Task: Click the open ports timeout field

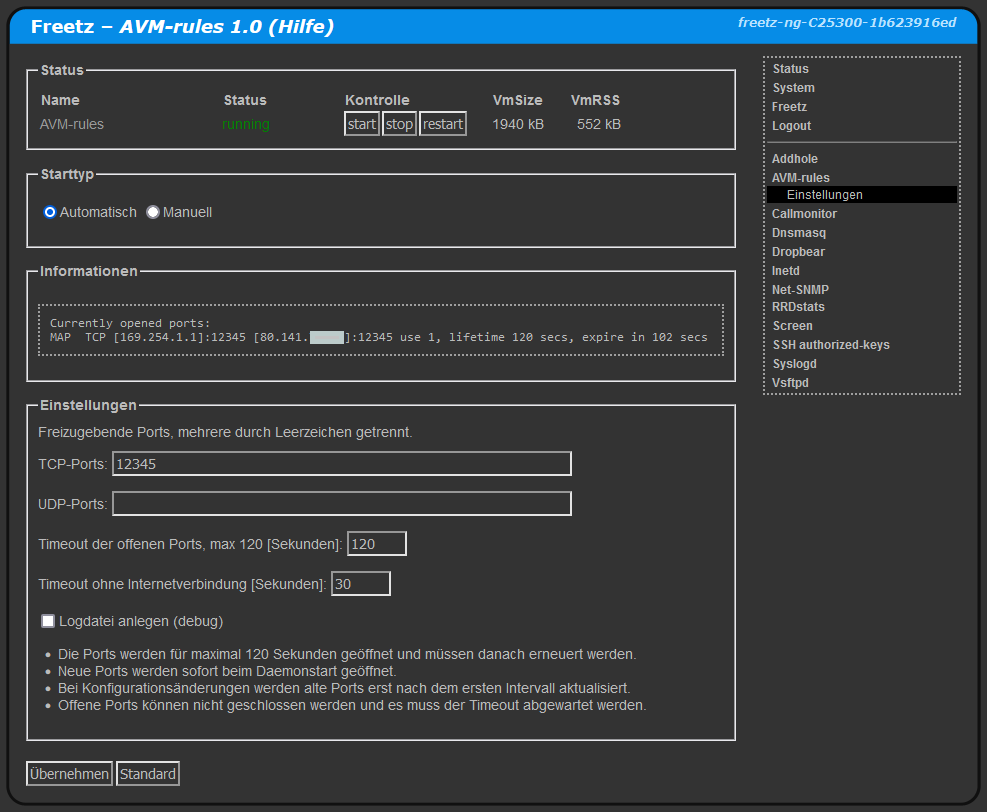Action: (376, 544)
